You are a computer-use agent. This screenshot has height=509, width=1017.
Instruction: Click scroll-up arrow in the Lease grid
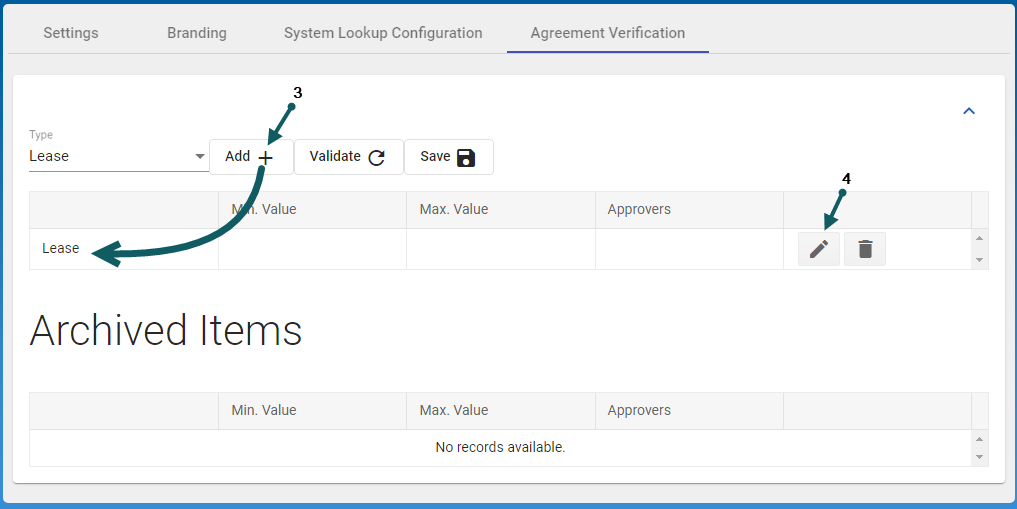[979, 238]
